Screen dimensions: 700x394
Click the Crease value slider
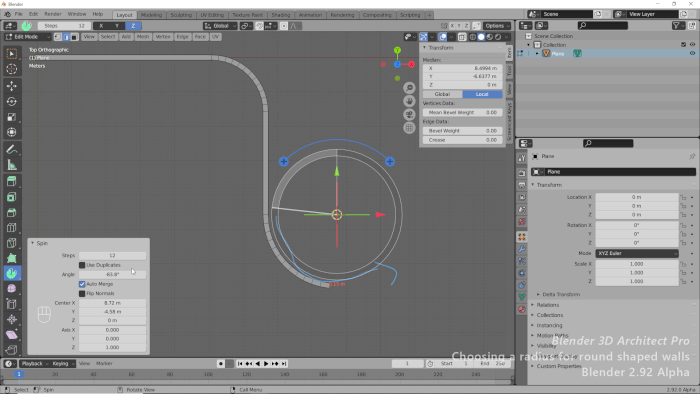462,140
